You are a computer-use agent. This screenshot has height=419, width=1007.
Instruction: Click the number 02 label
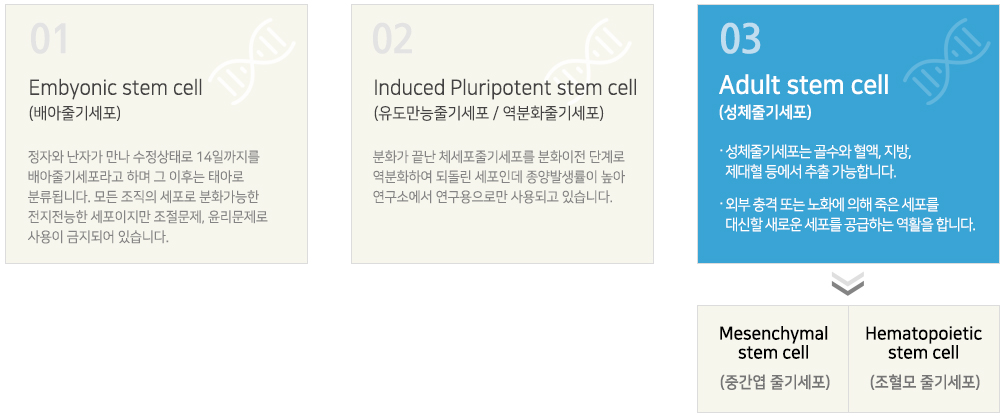(x=392, y=39)
